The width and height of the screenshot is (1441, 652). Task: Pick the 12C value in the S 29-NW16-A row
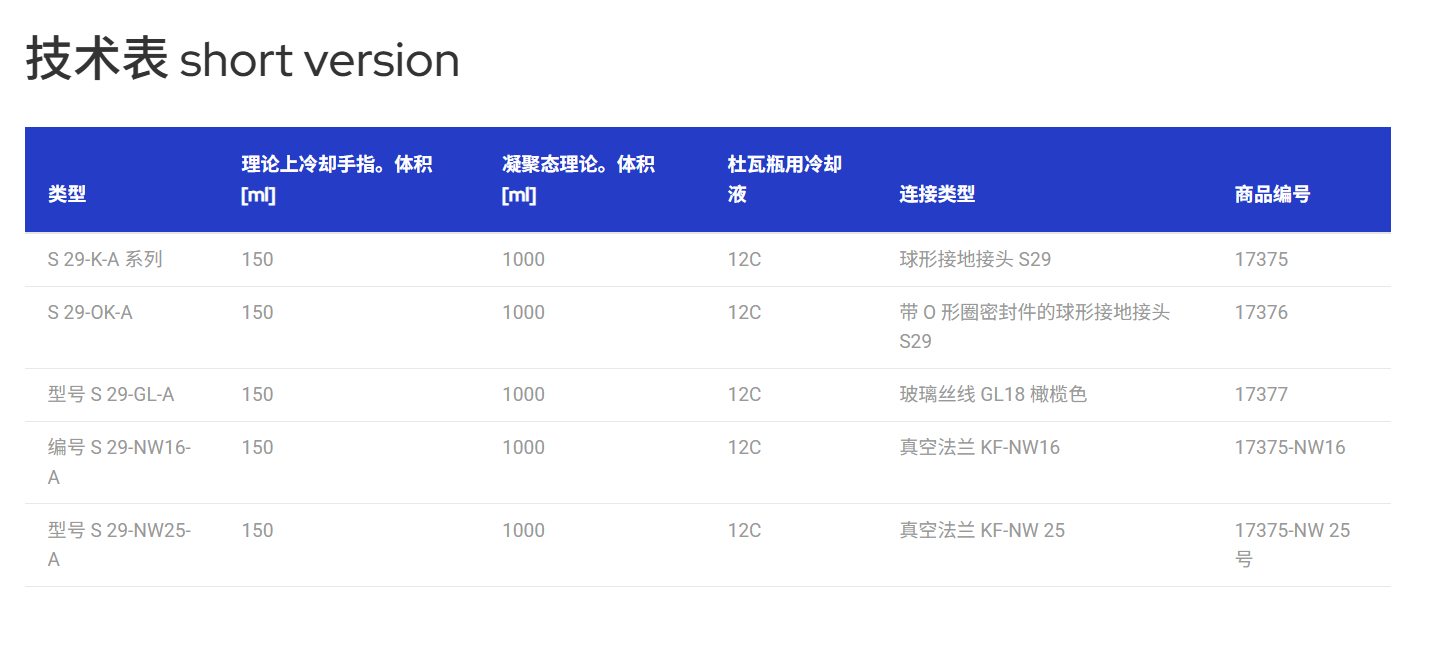point(744,448)
